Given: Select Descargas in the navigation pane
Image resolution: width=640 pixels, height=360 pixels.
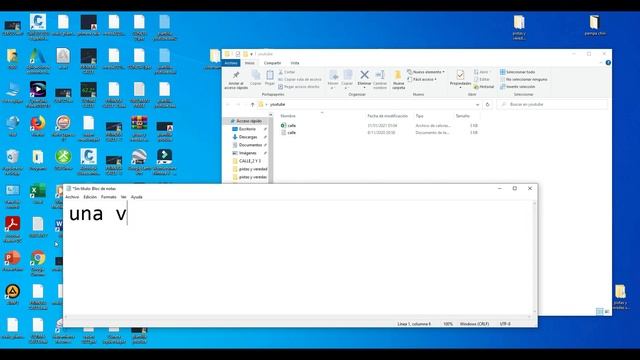Looking at the screenshot, I should click(x=248, y=137).
